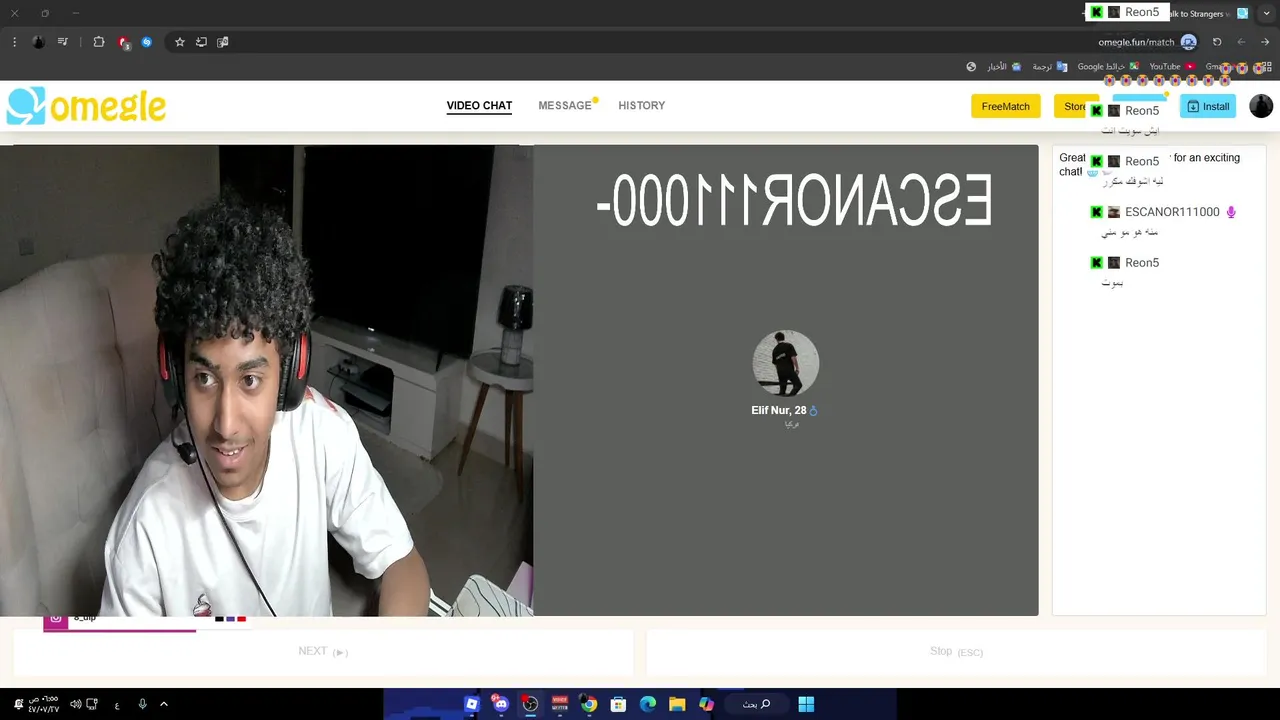Open the Chrome three-dot menu
The height and width of the screenshot is (720, 1280).
14,42
